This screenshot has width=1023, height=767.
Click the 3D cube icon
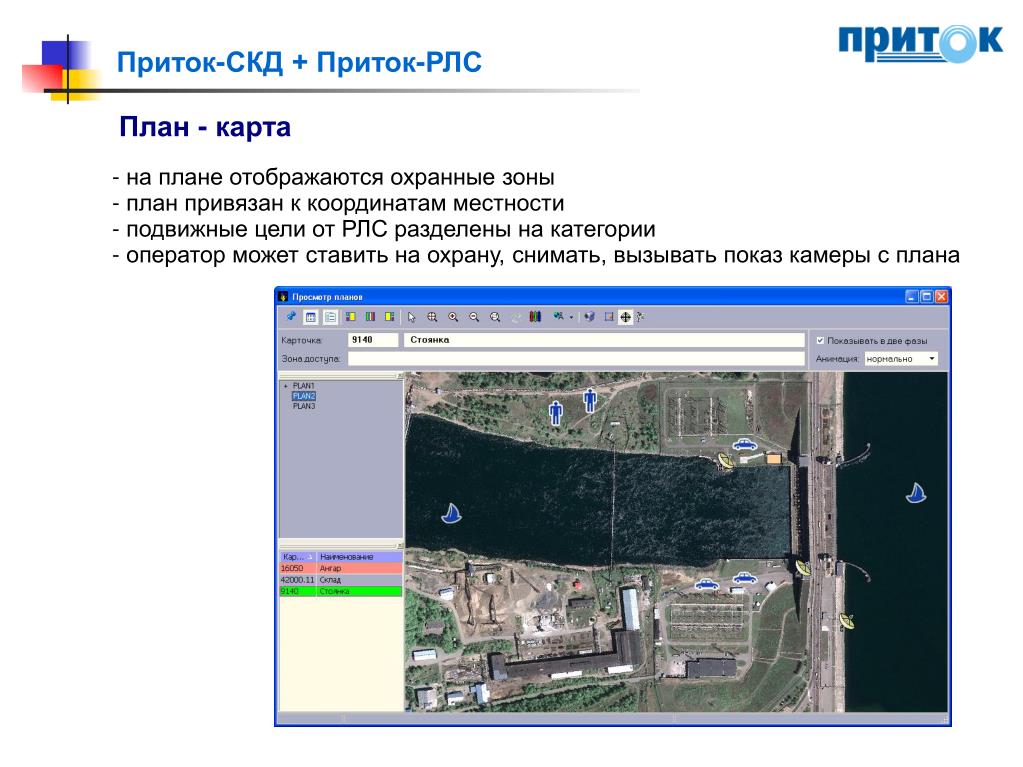point(590,317)
